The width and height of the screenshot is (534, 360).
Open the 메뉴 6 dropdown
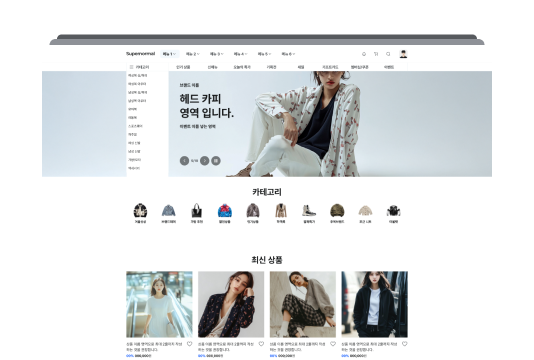[x=288, y=54]
